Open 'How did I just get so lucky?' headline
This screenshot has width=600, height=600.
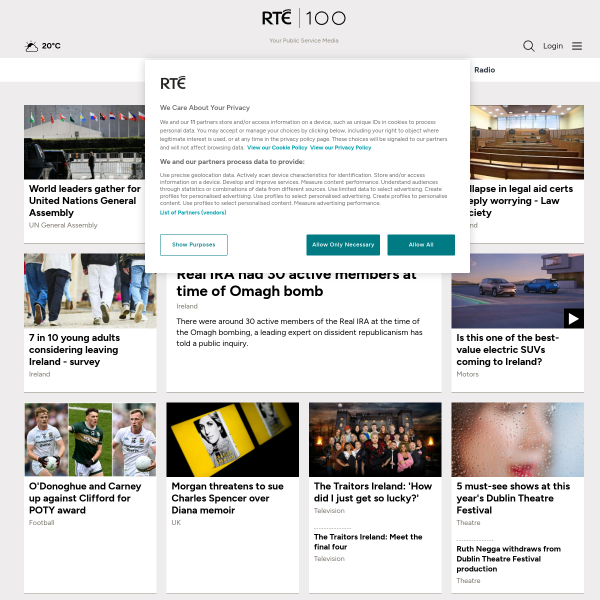pyautogui.click(x=373, y=492)
